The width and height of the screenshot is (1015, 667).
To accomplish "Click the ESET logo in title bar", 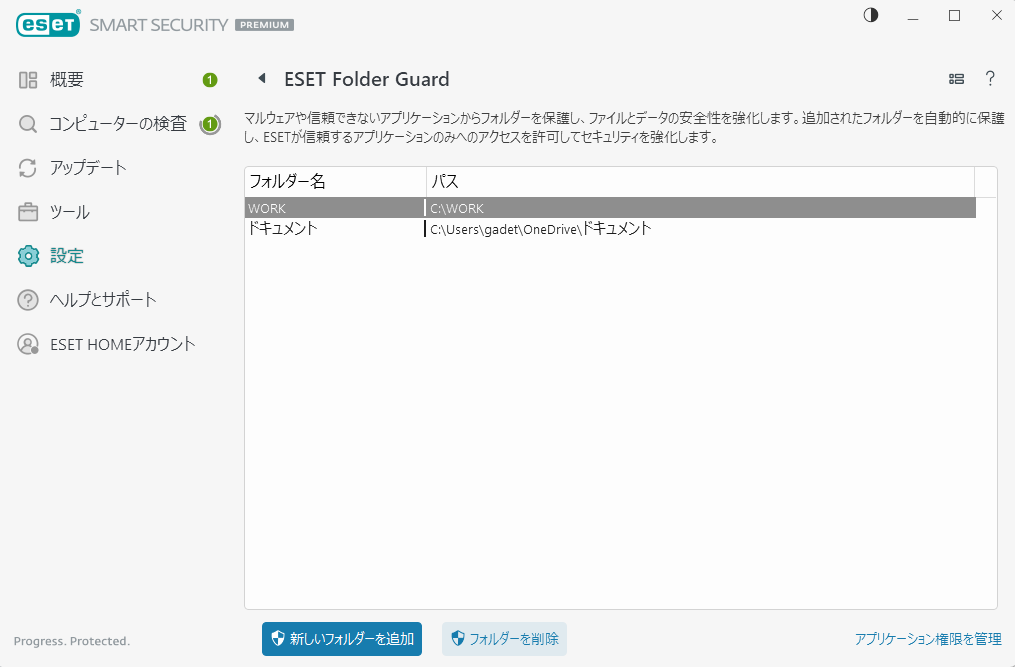I will [47, 24].
